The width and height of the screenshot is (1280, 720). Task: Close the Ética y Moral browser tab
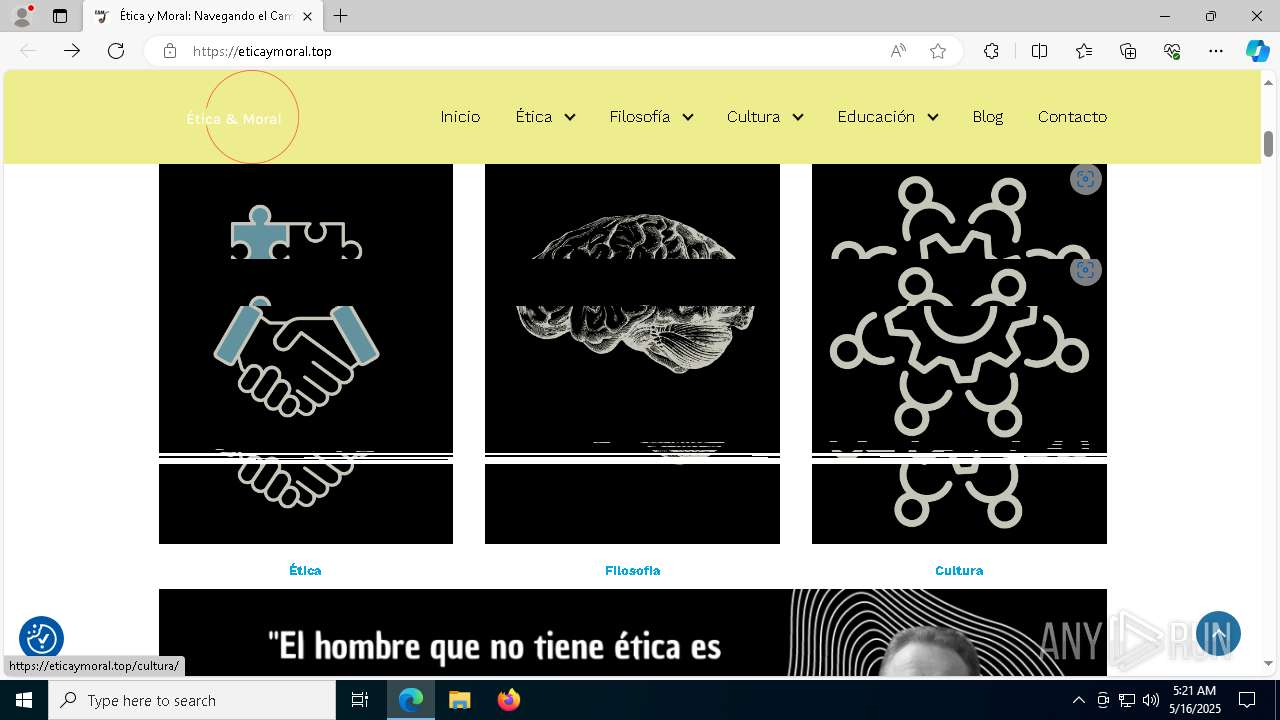pos(307,16)
